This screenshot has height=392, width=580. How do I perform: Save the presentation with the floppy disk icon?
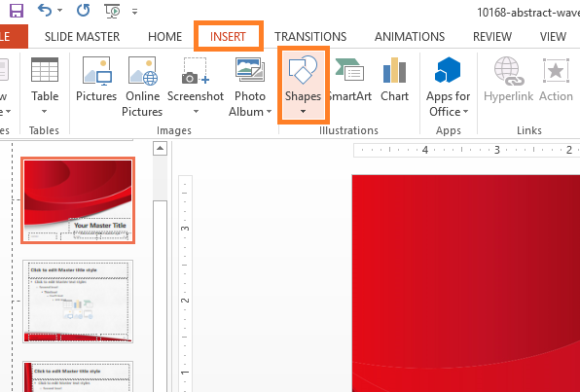(x=16, y=11)
